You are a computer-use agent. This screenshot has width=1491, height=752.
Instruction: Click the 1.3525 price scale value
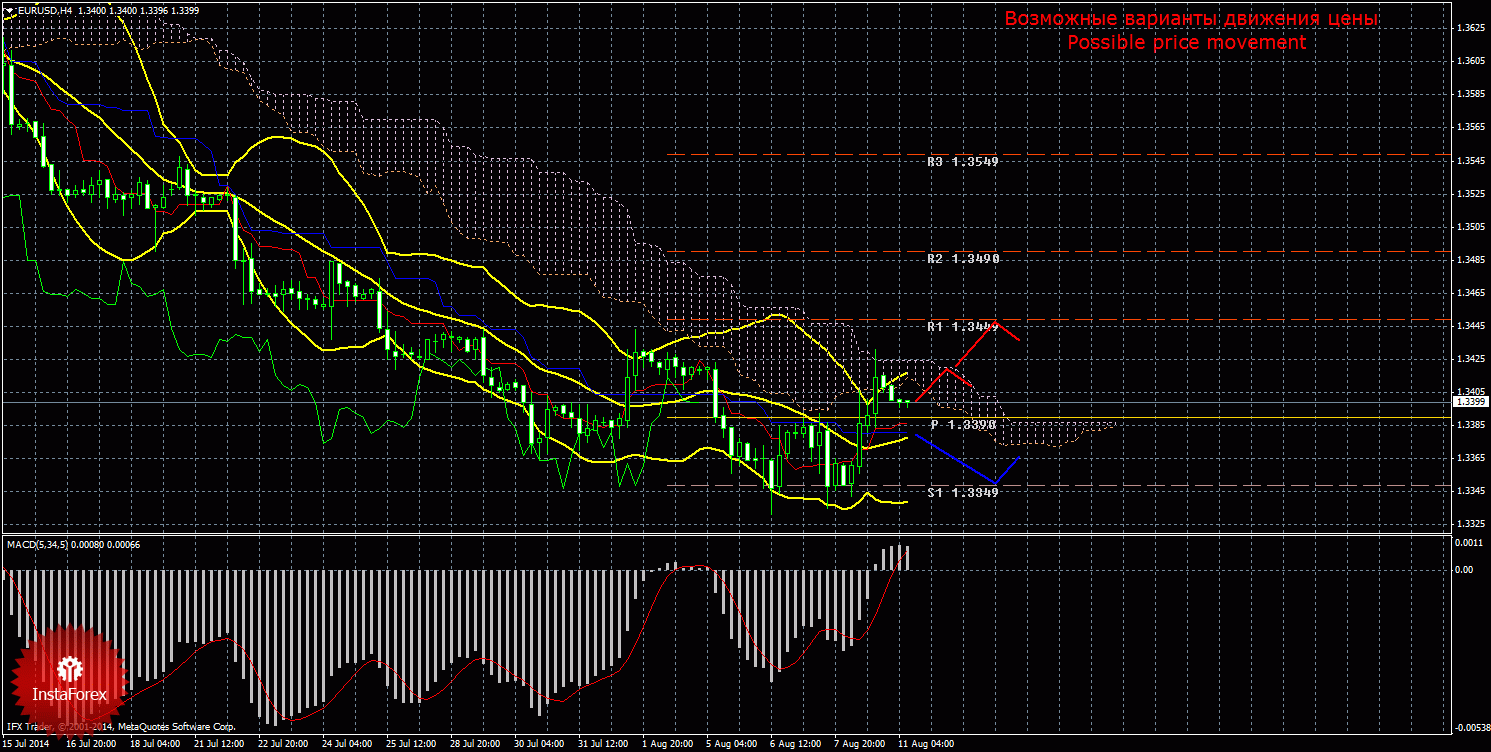(1469, 193)
